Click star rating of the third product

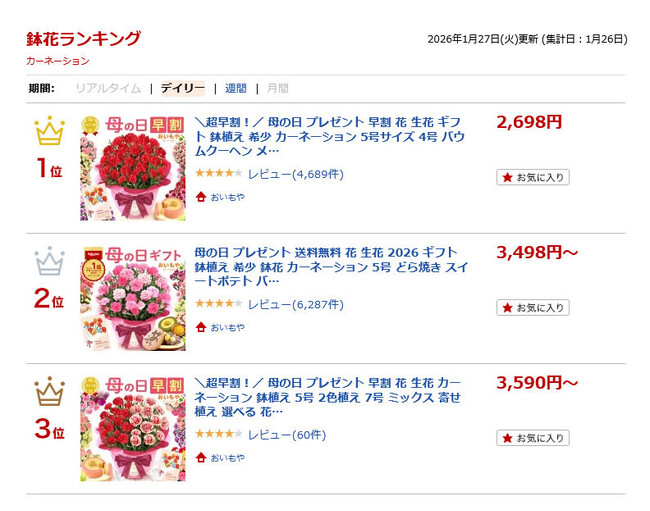[218, 434]
